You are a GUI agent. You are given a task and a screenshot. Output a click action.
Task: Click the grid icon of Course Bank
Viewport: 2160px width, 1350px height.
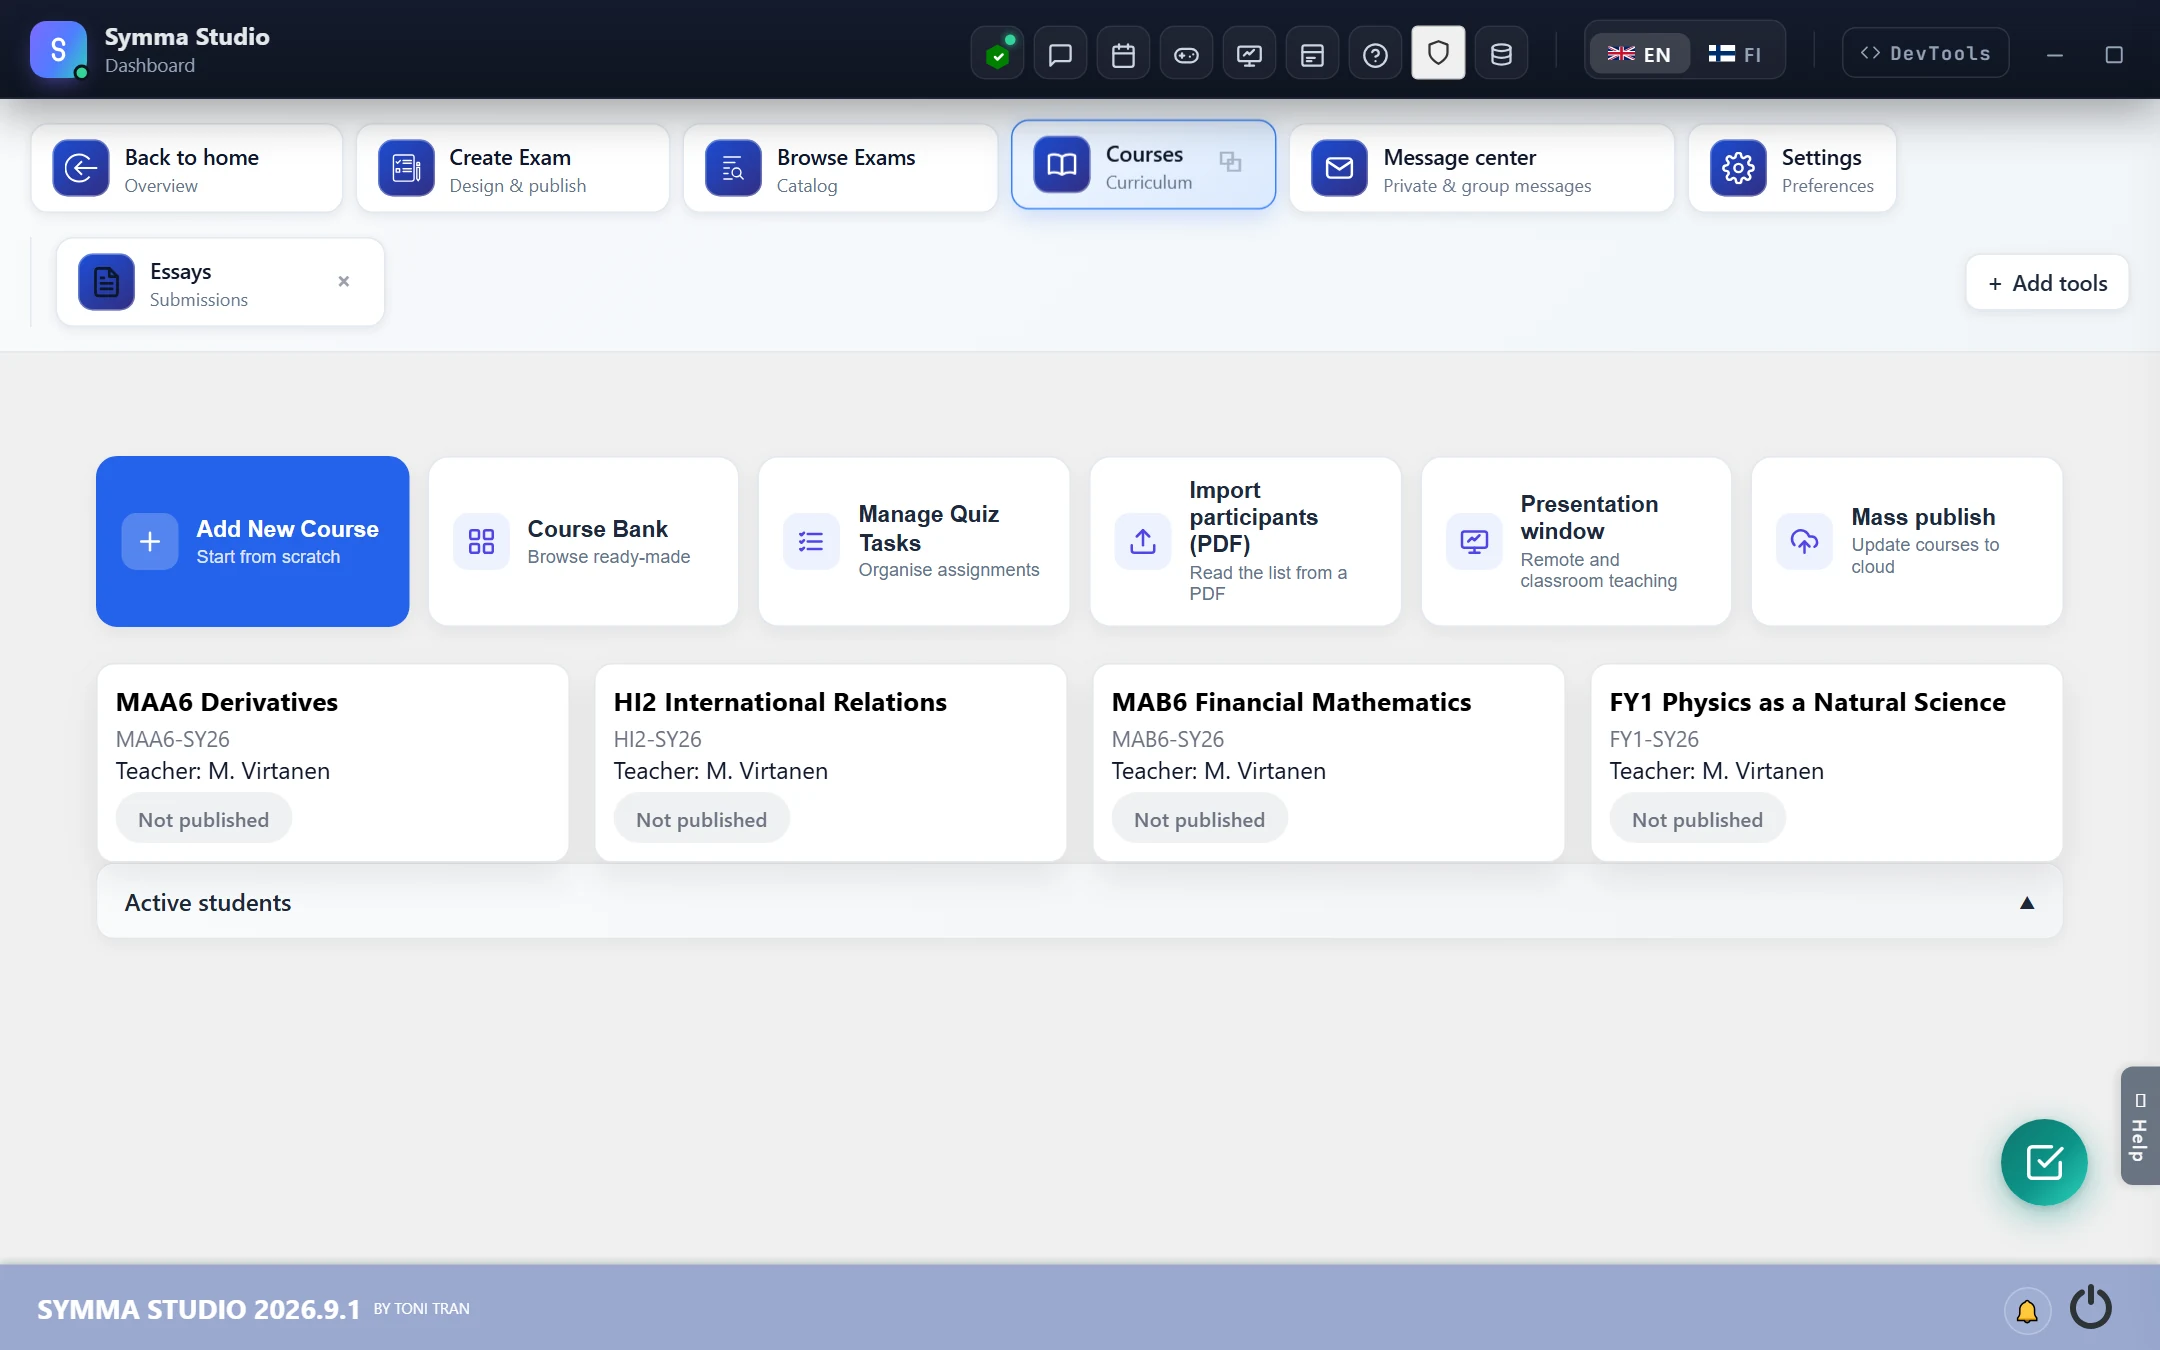click(x=481, y=542)
